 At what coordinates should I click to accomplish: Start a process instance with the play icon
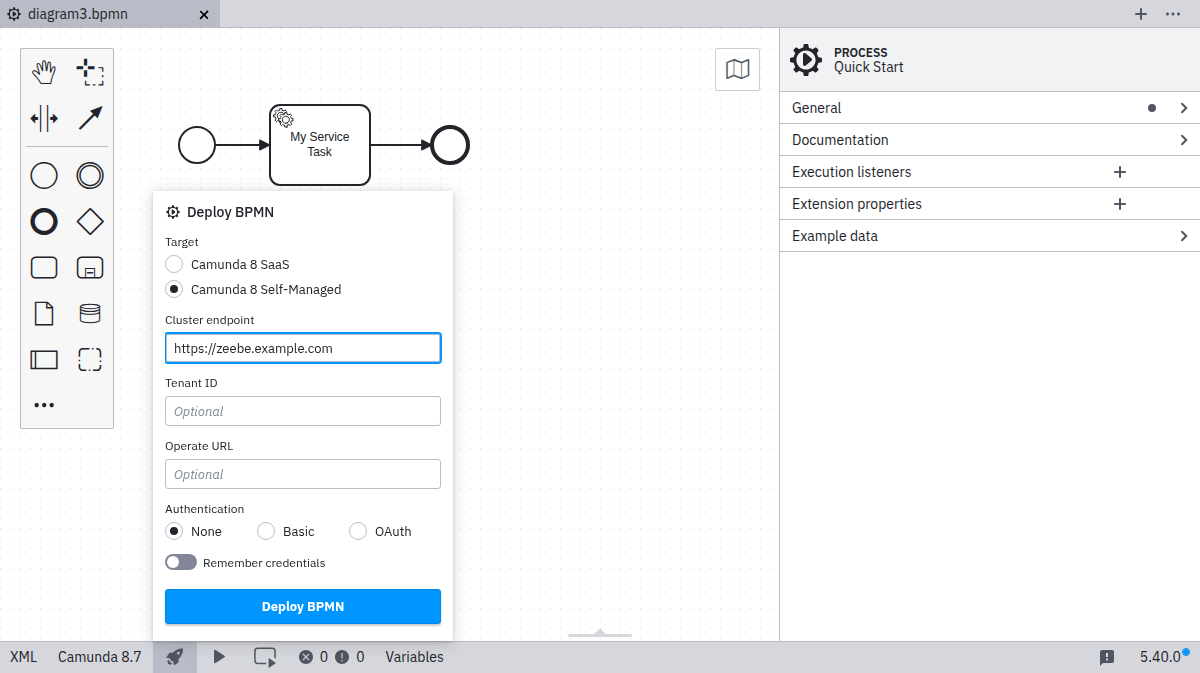(x=219, y=657)
